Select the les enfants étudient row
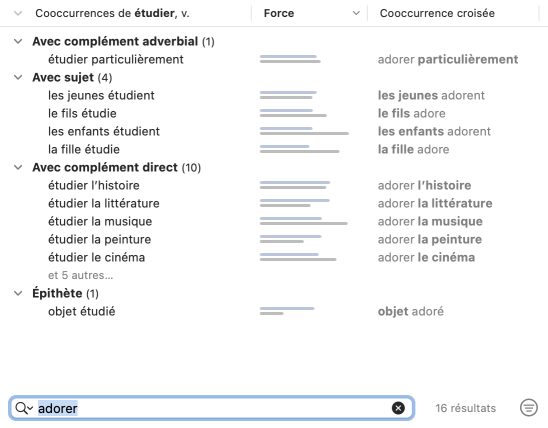 click(274, 131)
